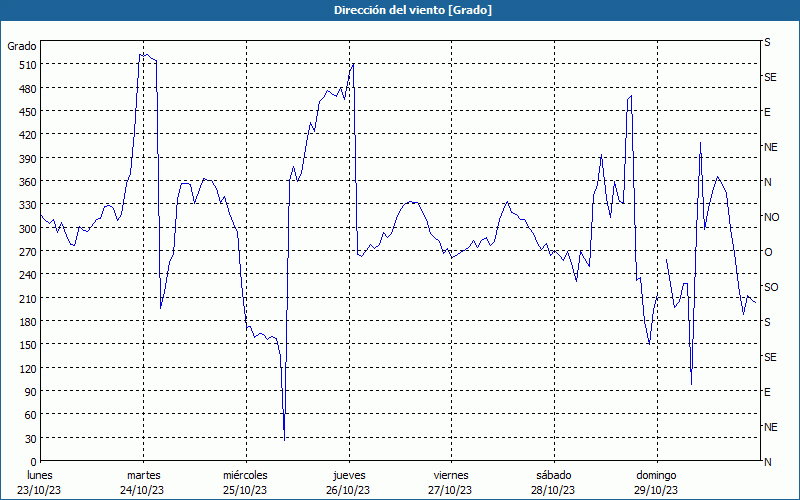This screenshot has height=500, width=800.
Task: Click the 210 degree axis label
Action: point(27,298)
